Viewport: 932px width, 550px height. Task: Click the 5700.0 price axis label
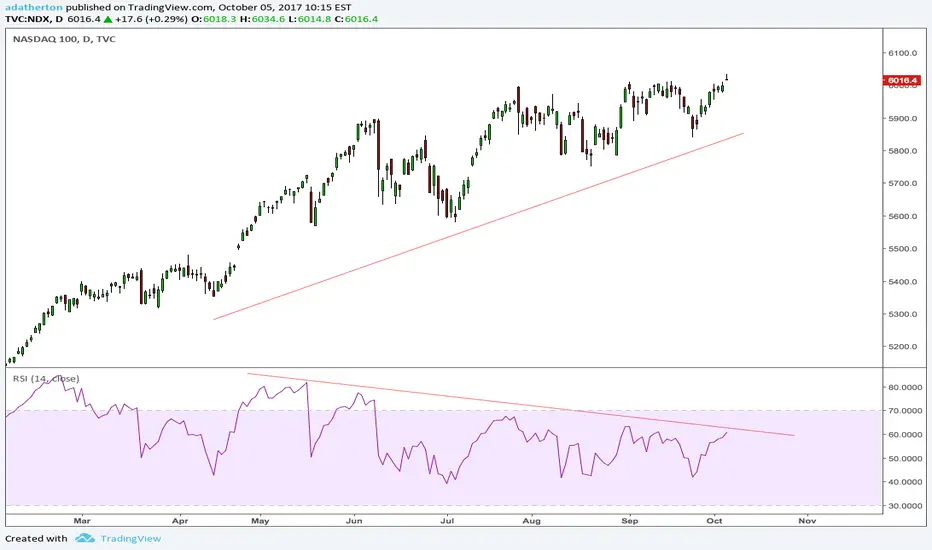pyautogui.click(x=903, y=183)
